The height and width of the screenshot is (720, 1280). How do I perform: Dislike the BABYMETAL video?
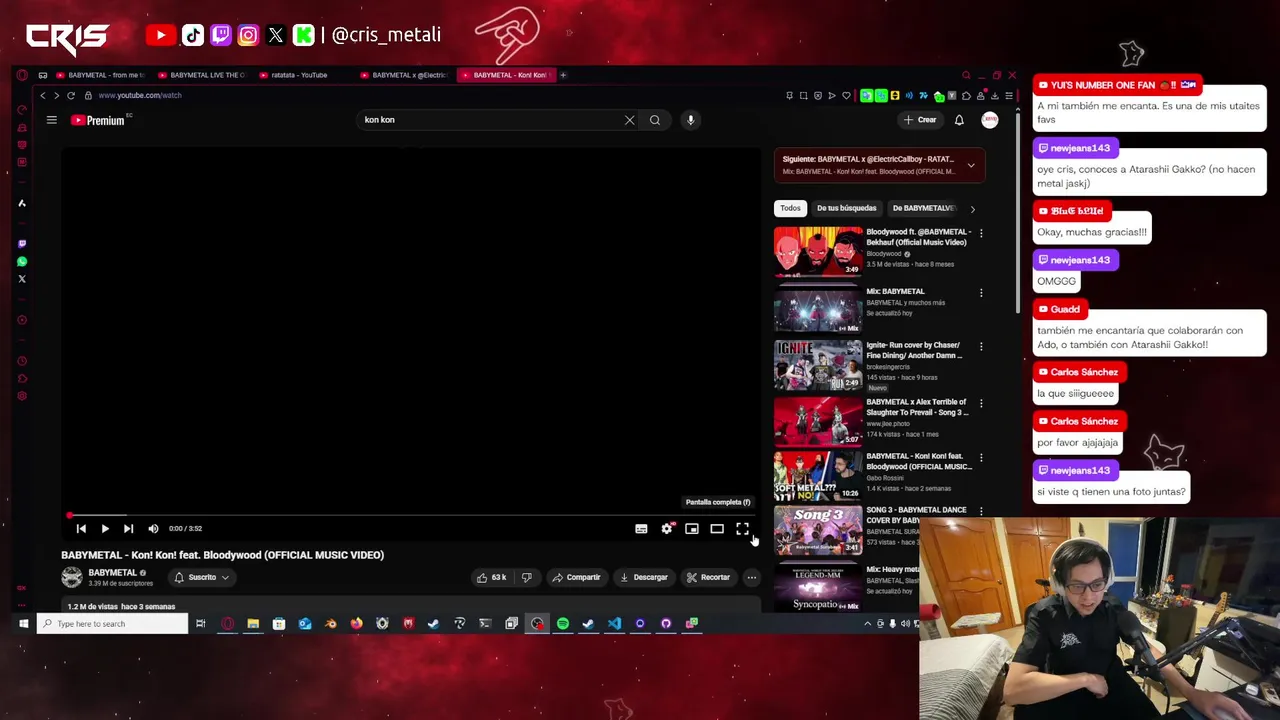tap(527, 577)
